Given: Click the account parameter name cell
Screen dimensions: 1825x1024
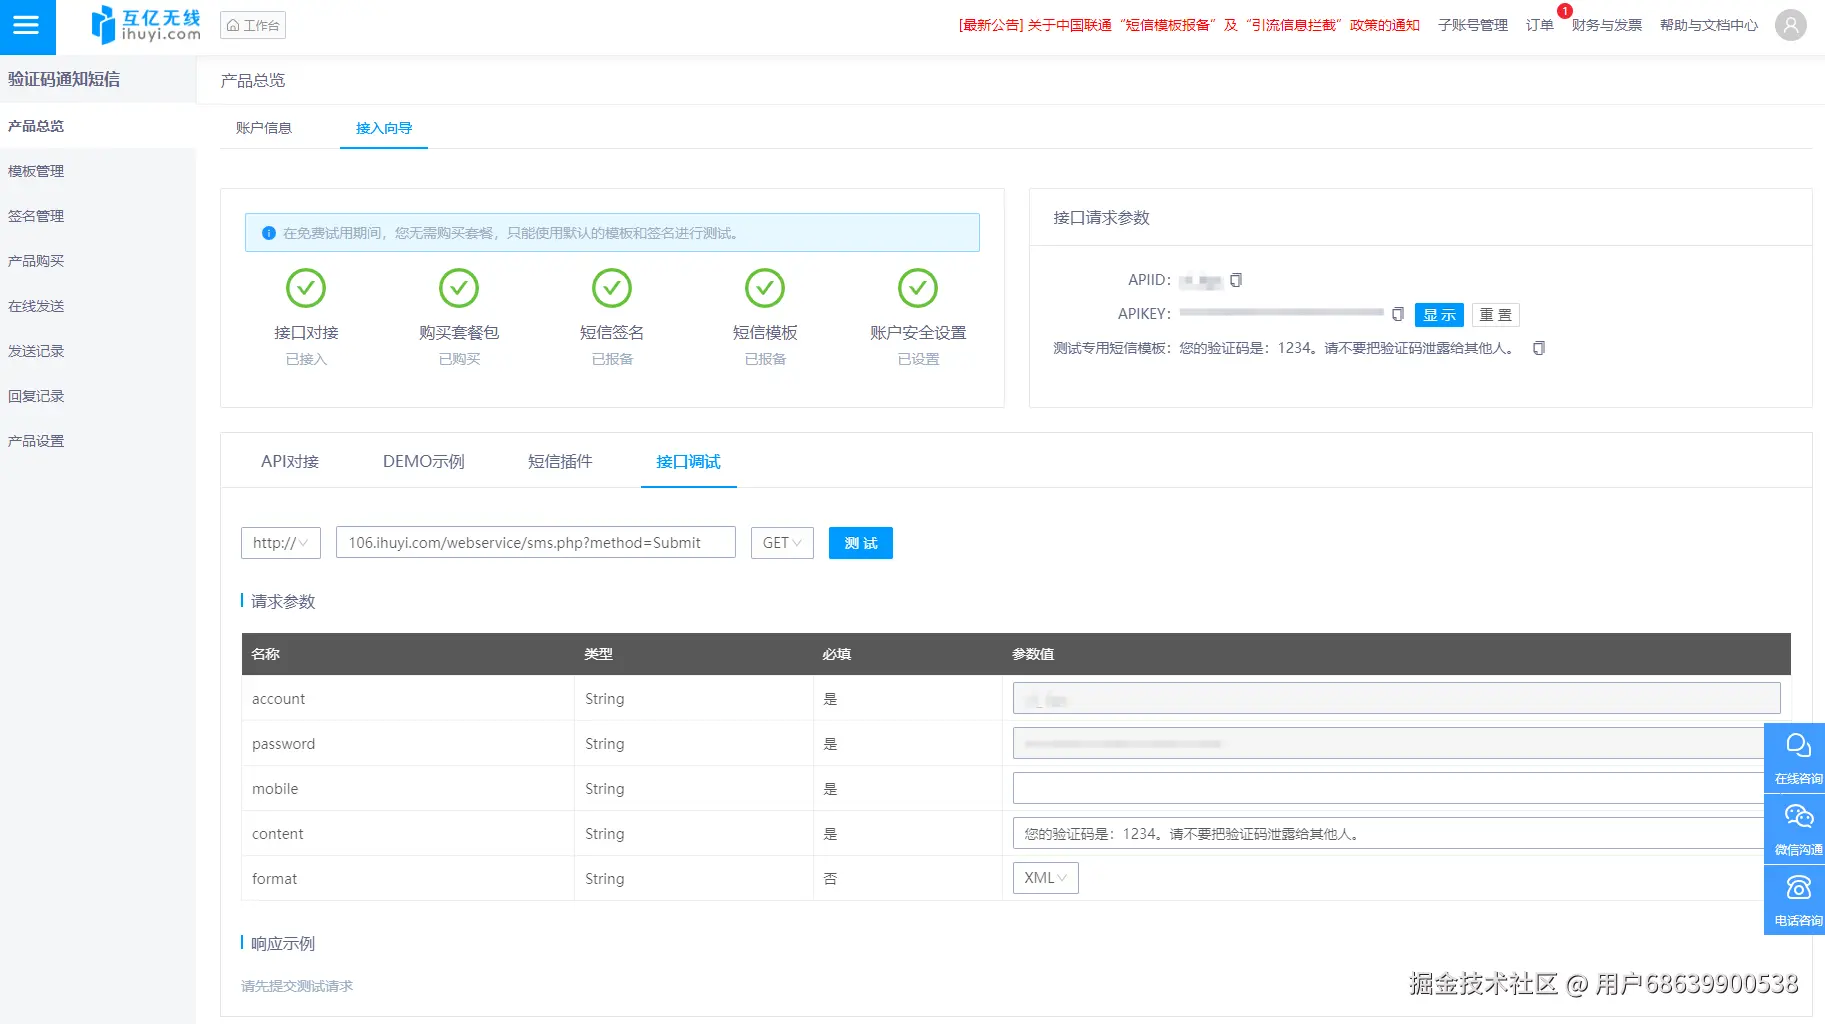Looking at the screenshot, I should pyautogui.click(x=408, y=698).
